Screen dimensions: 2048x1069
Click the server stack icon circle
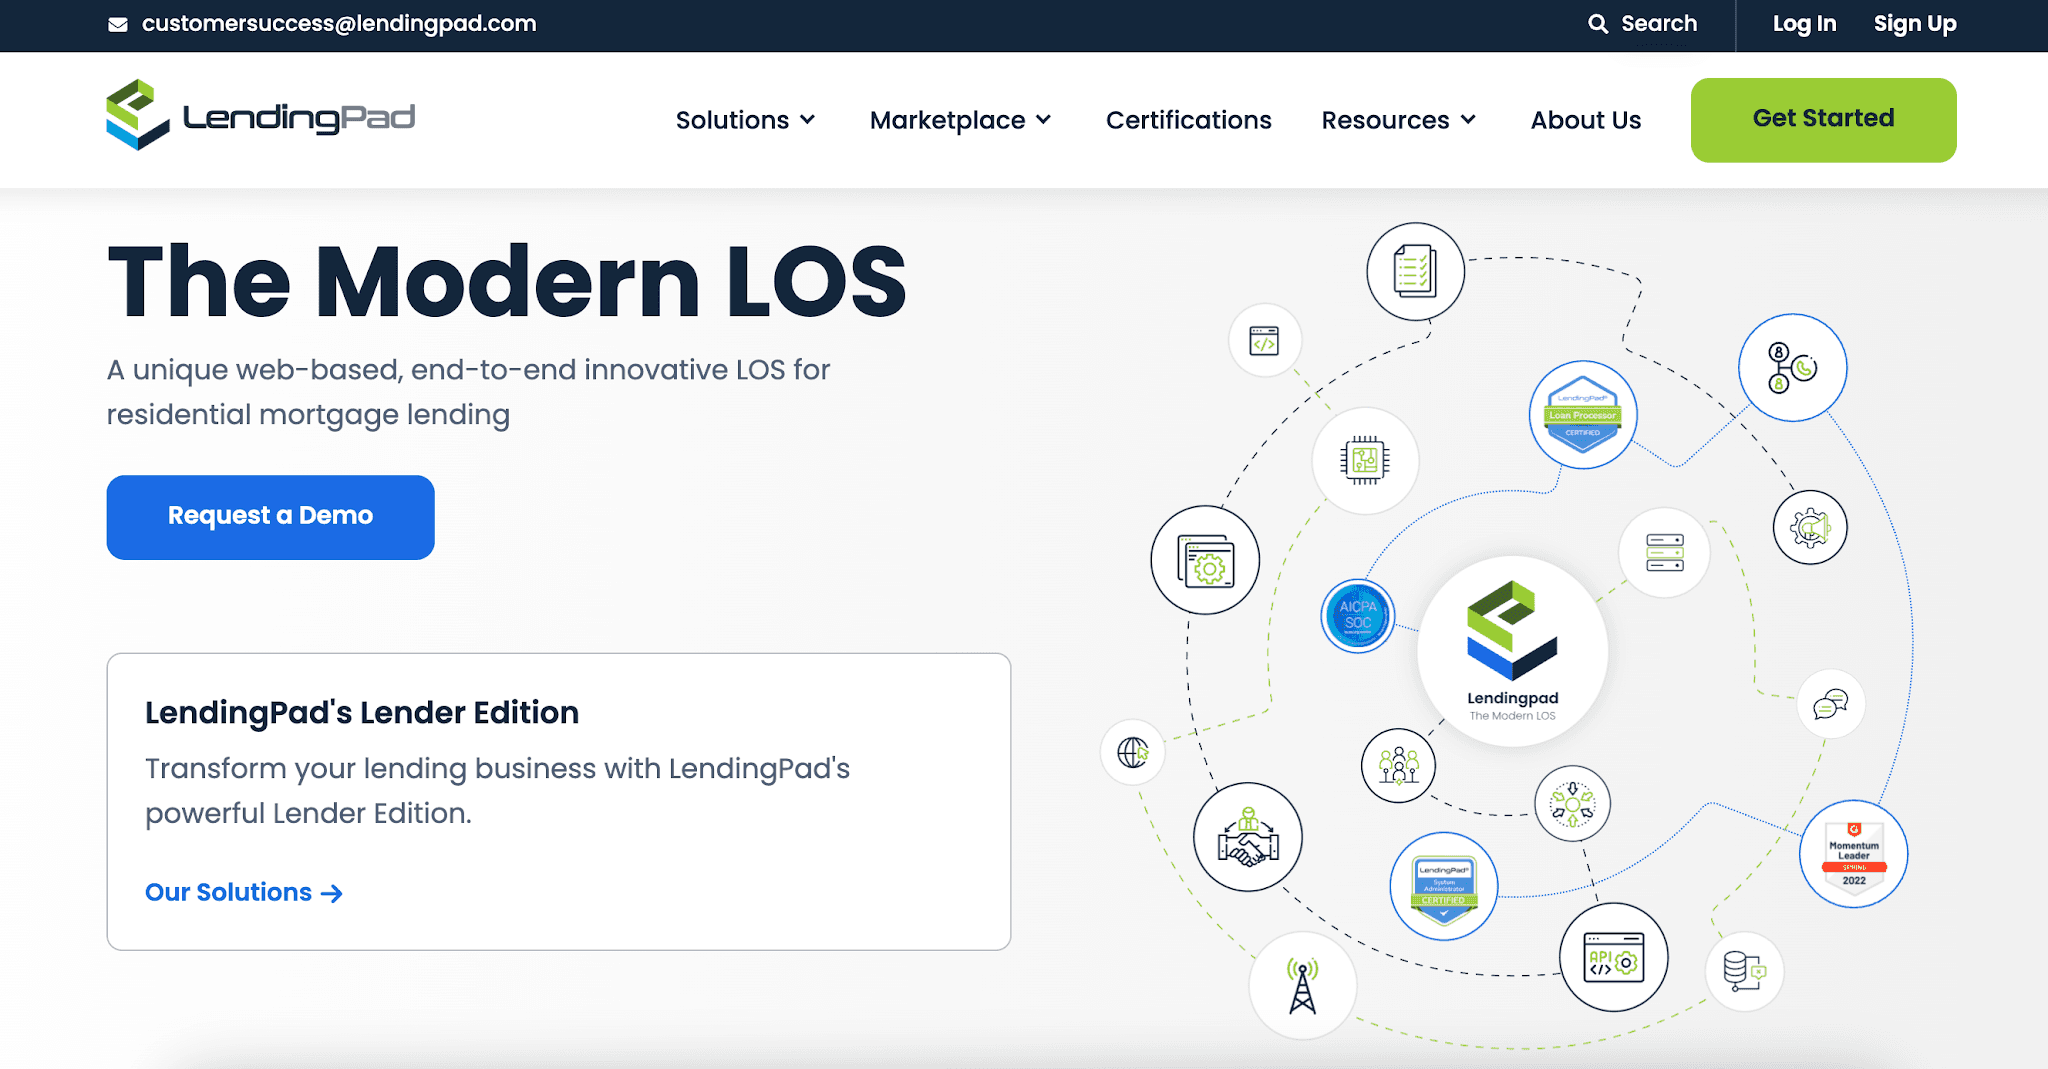pos(1665,552)
